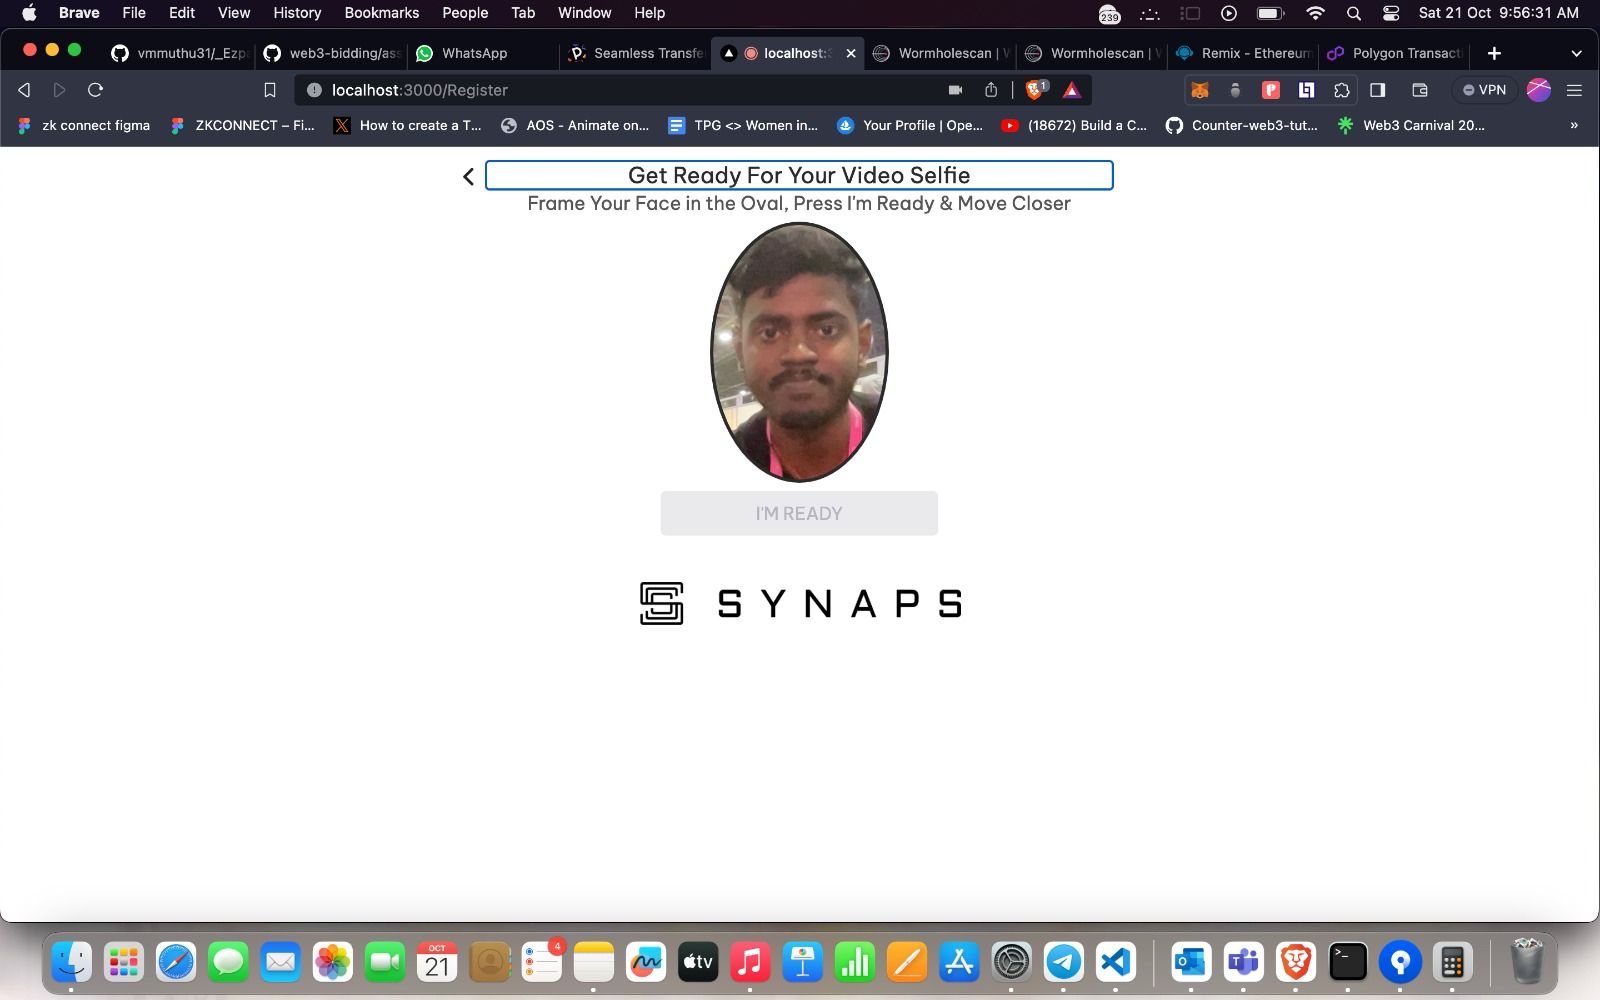This screenshot has height=1000, width=1600.
Task: Open the How to create a T... bookmark
Action: pyautogui.click(x=408, y=125)
